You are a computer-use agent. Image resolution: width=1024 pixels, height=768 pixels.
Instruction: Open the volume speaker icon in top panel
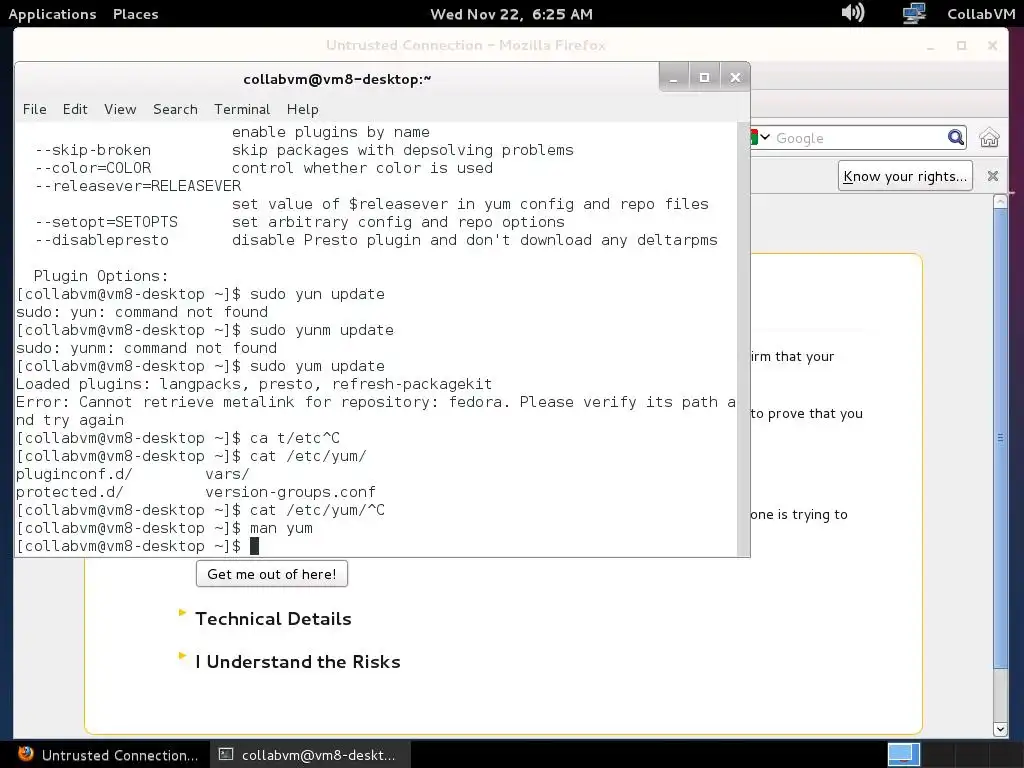pyautogui.click(x=853, y=12)
